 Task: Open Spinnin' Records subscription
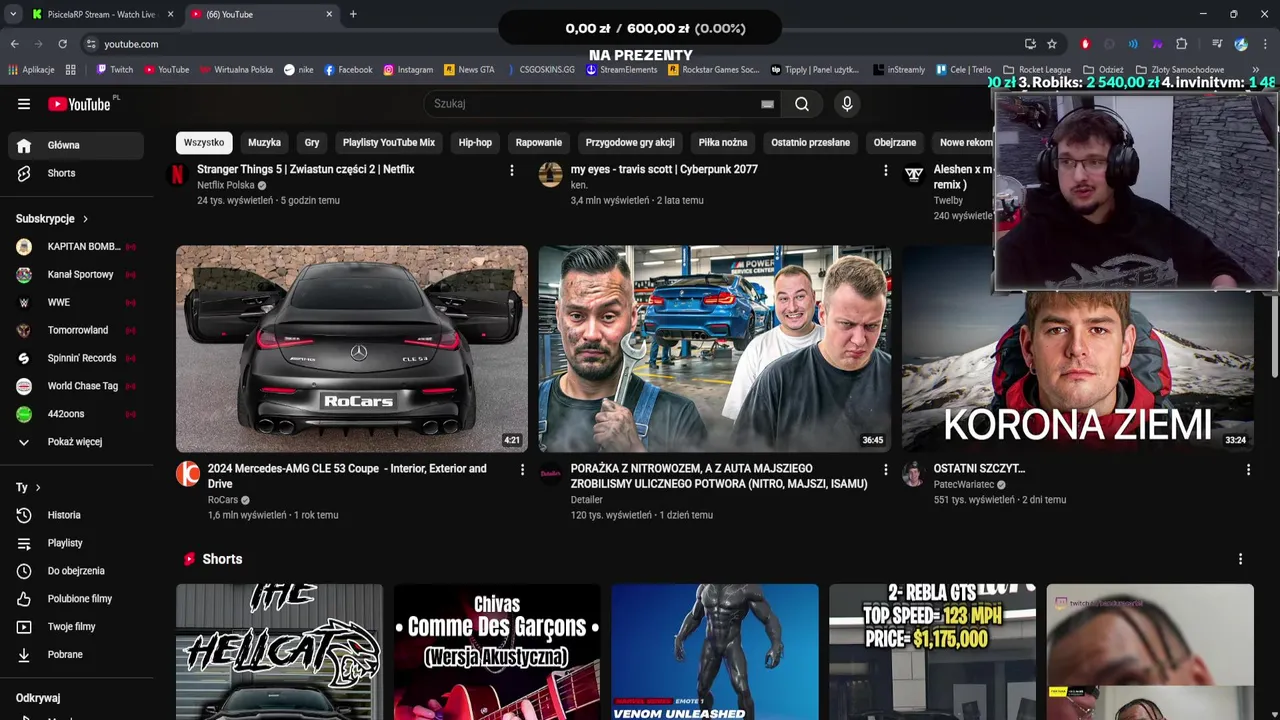[x=76, y=359]
